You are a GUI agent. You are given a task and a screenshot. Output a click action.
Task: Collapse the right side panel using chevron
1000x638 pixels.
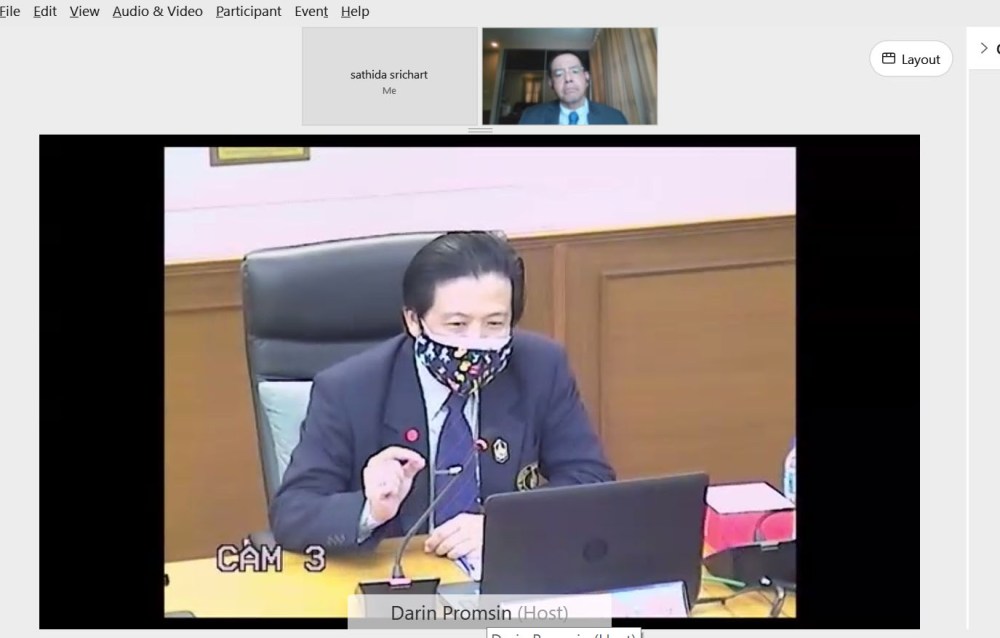(x=984, y=48)
